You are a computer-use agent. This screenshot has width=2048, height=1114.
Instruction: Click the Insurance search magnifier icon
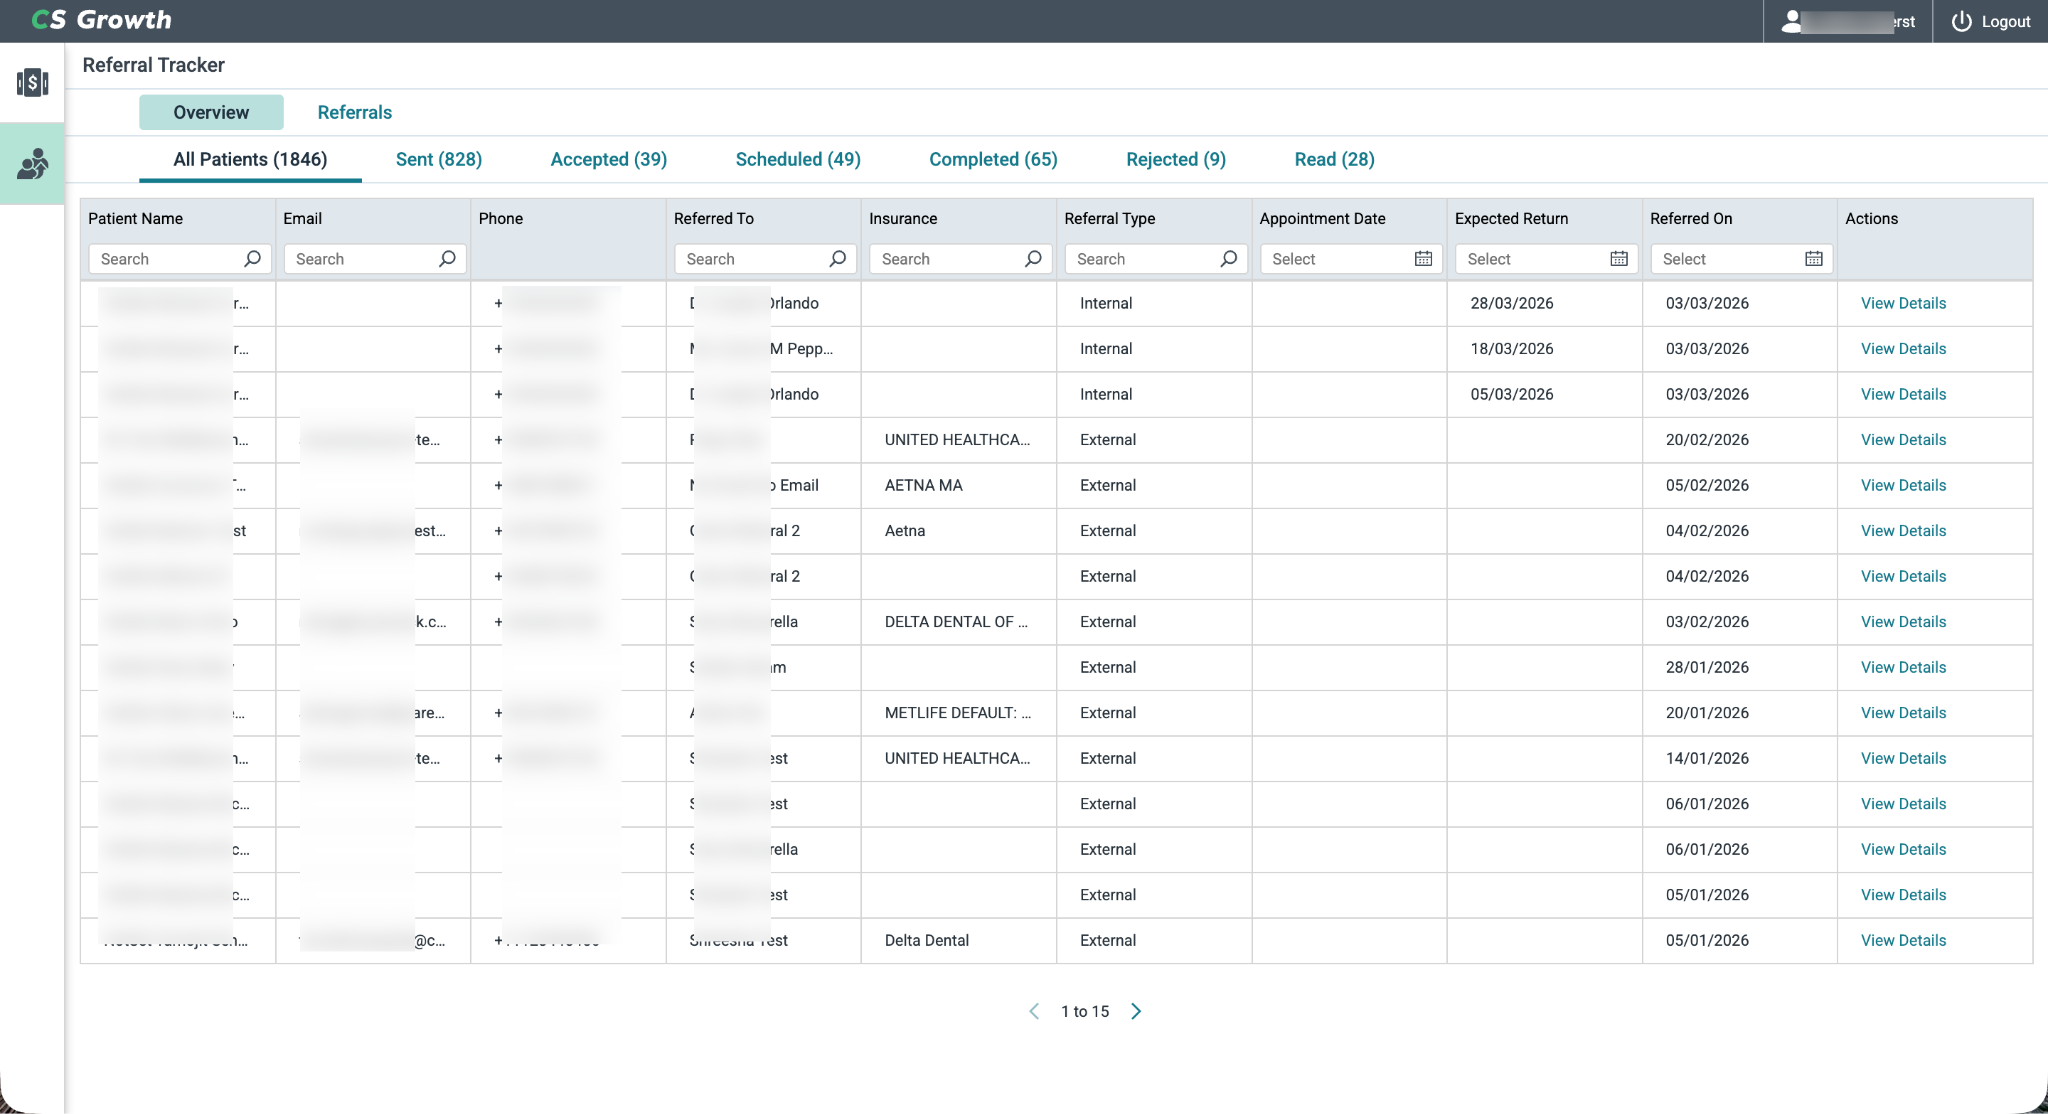pyautogui.click(x=1033, y=259)
